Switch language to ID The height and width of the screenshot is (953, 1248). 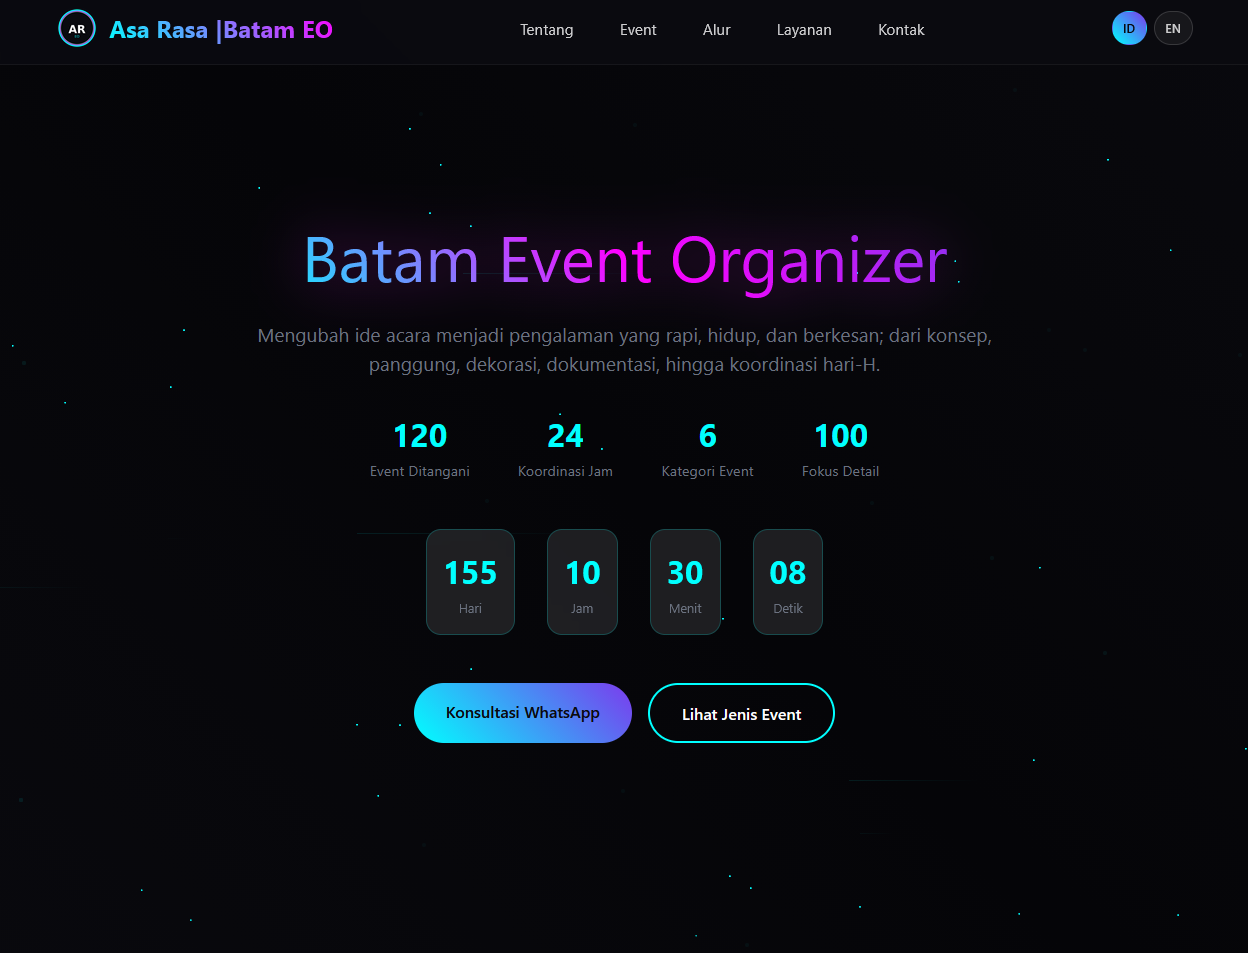[x=1129, y=29]
